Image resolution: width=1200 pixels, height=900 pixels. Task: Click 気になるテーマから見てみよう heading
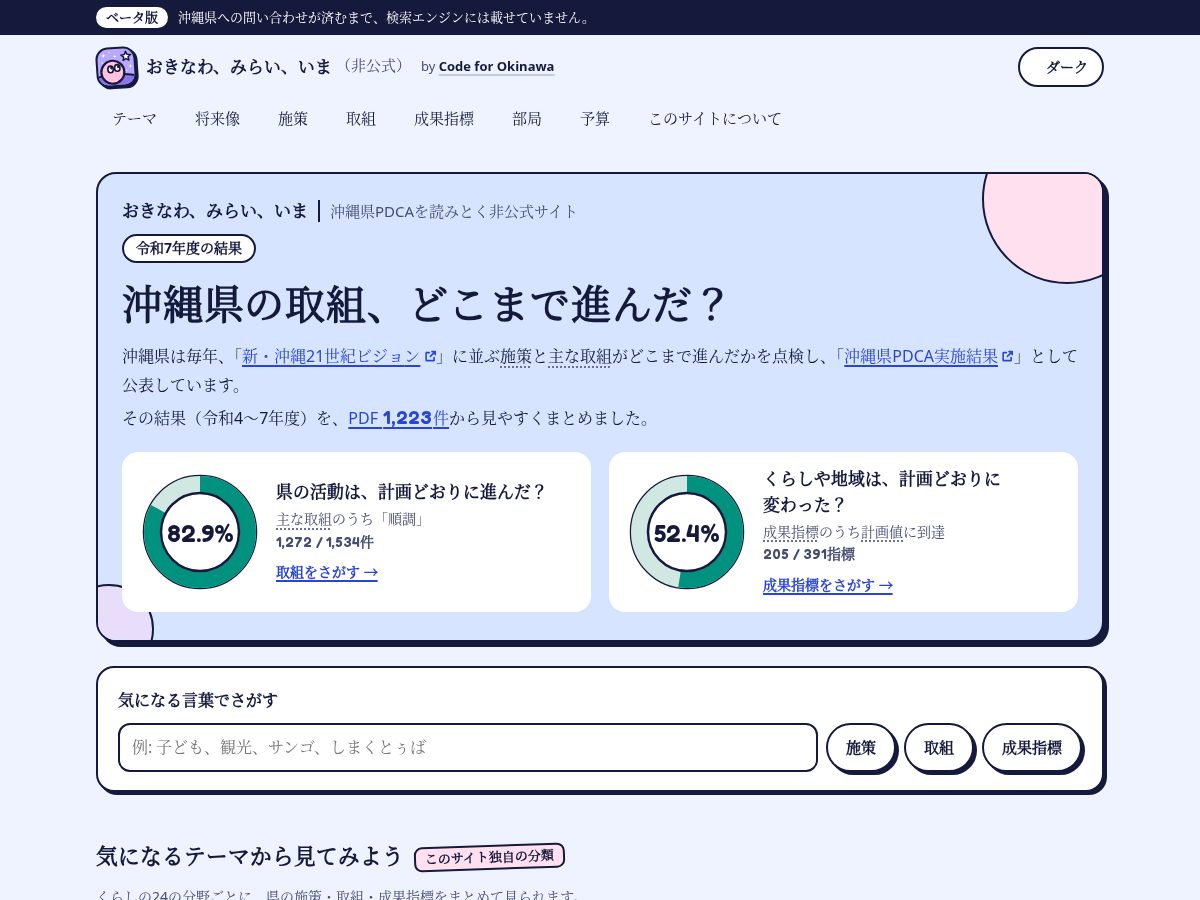[x=249, y=856]
